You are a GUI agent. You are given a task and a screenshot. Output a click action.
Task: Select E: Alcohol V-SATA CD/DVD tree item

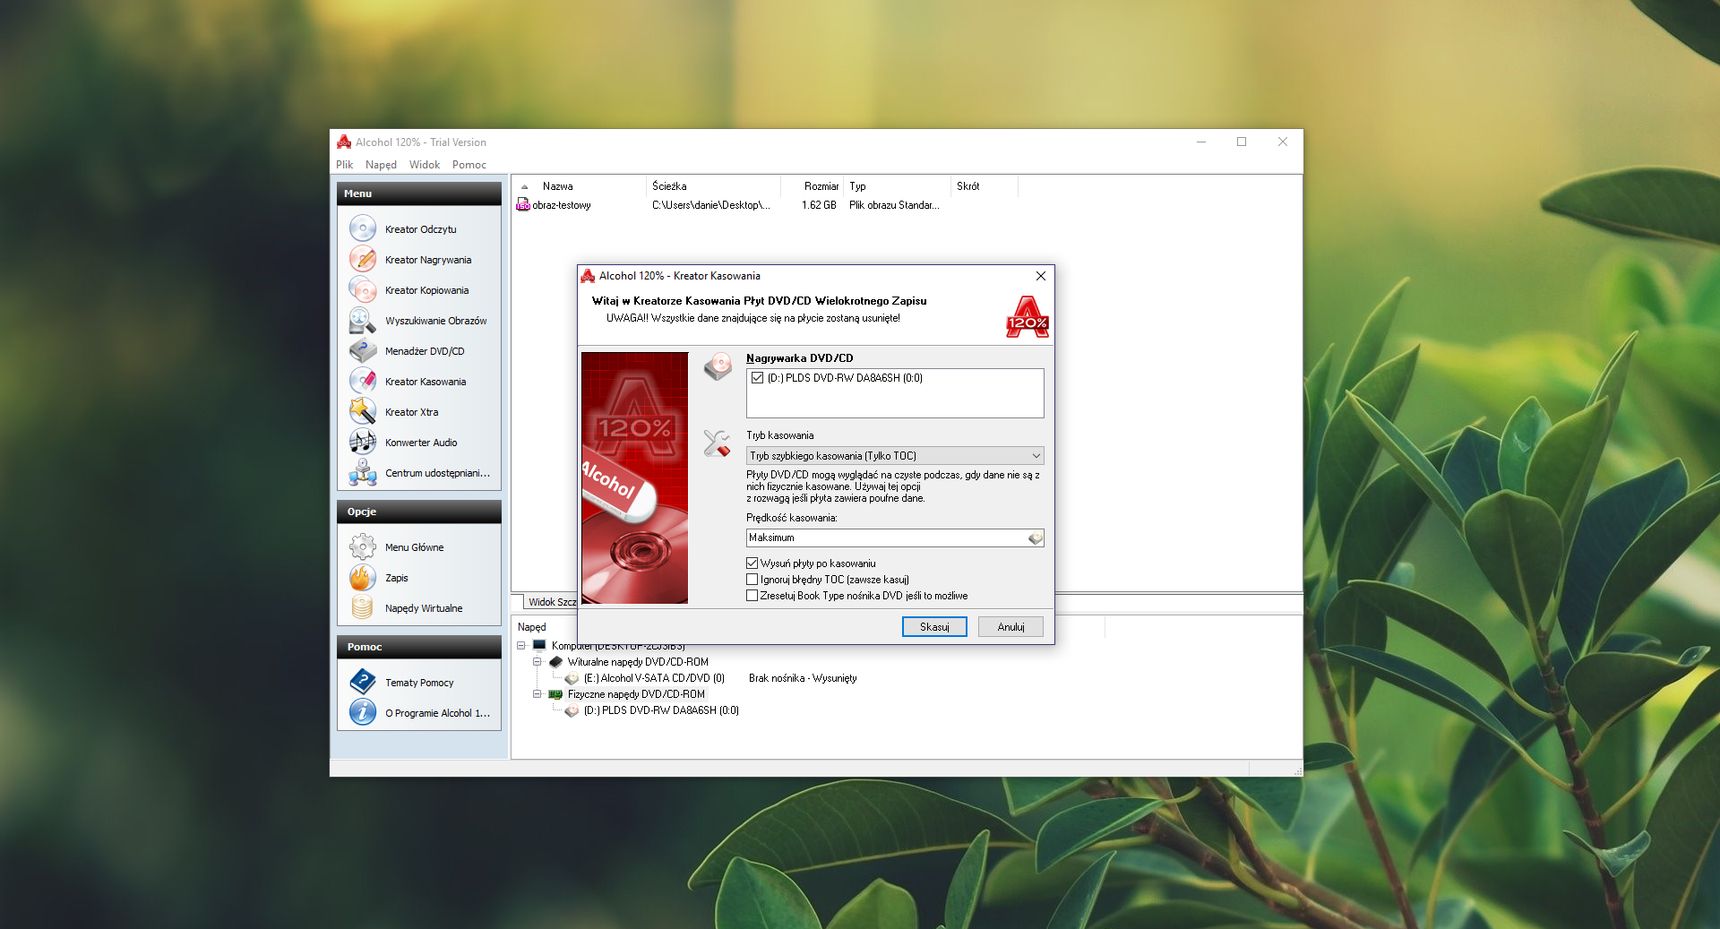(654, 678)
